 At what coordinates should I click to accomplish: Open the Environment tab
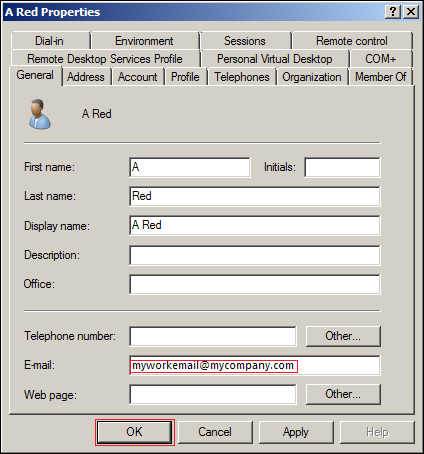[x=145, y=41]
